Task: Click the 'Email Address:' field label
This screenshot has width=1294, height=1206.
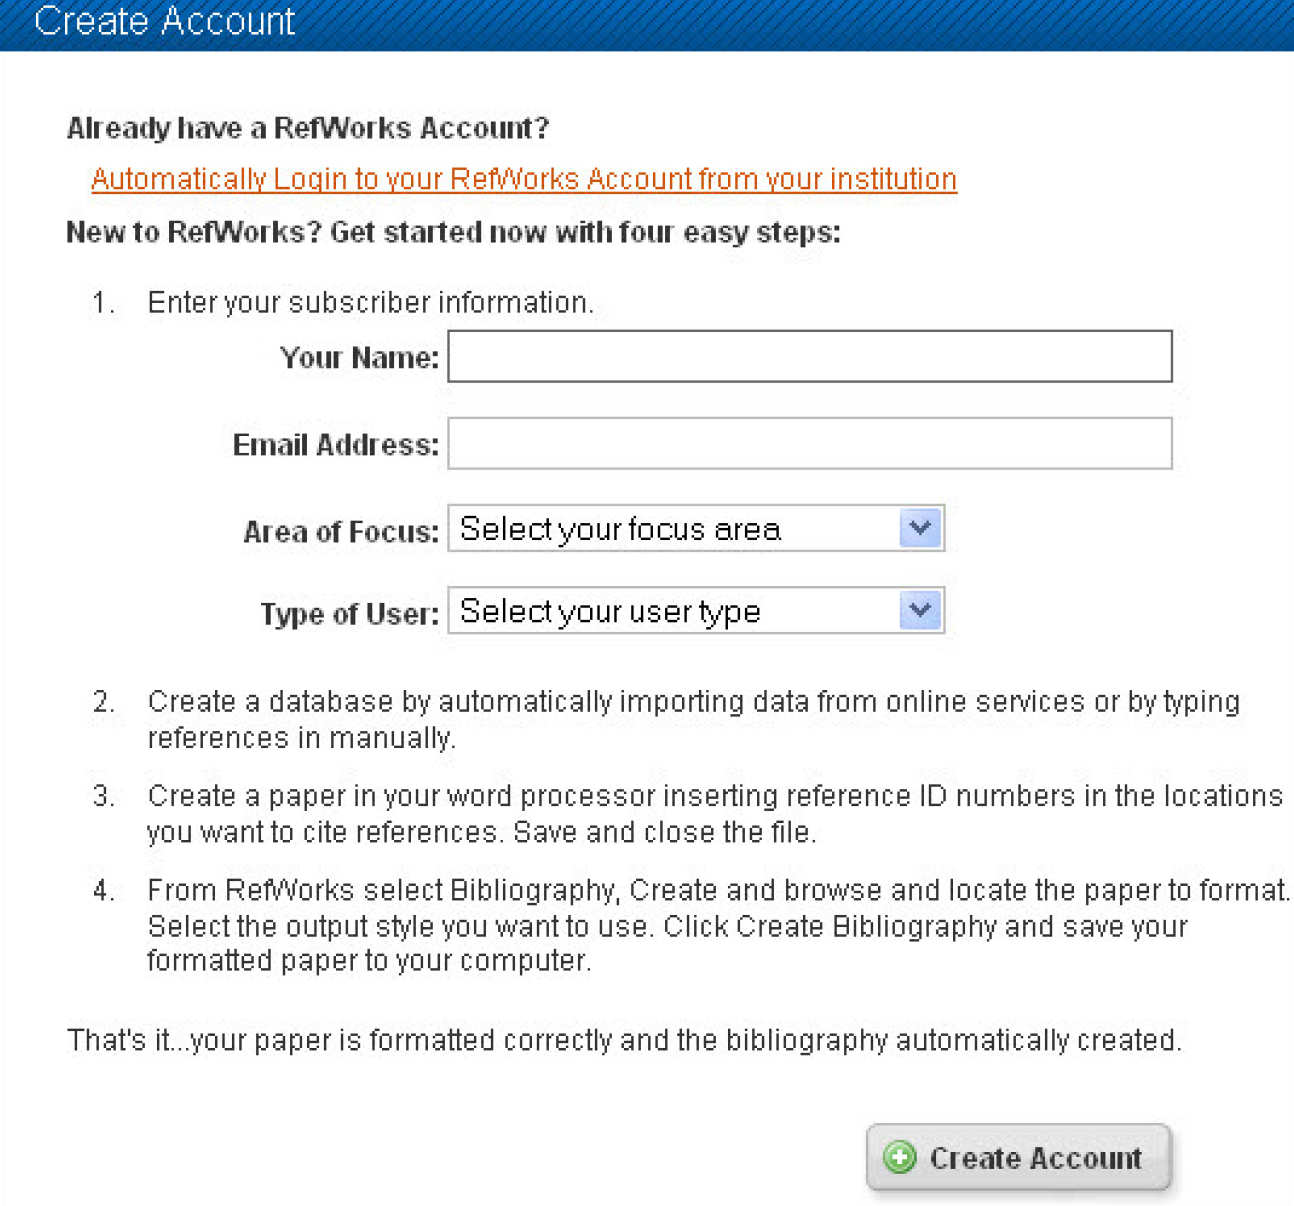Action: click(335, 444)
